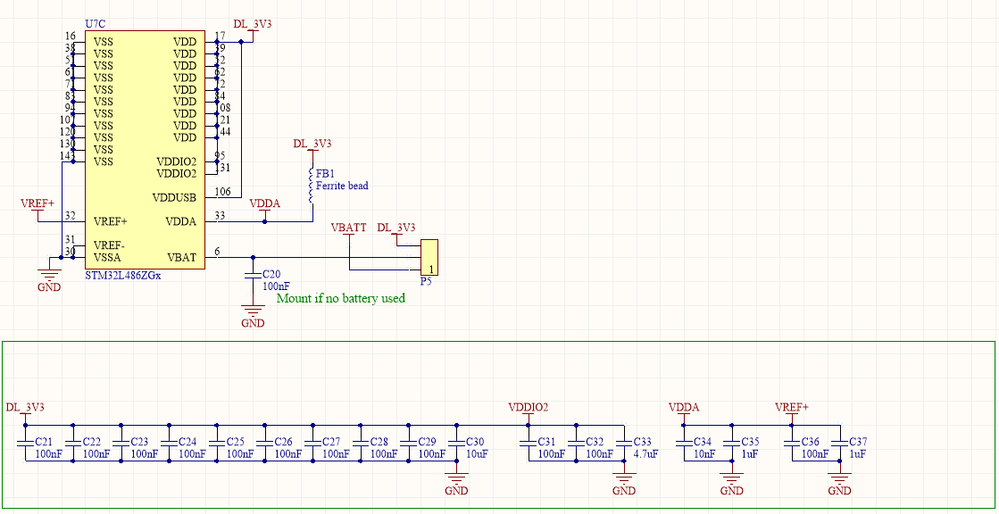This screenshot has height=514, width=999.
Task: Click the C34 10nF value
Action: tap(705, 454)
